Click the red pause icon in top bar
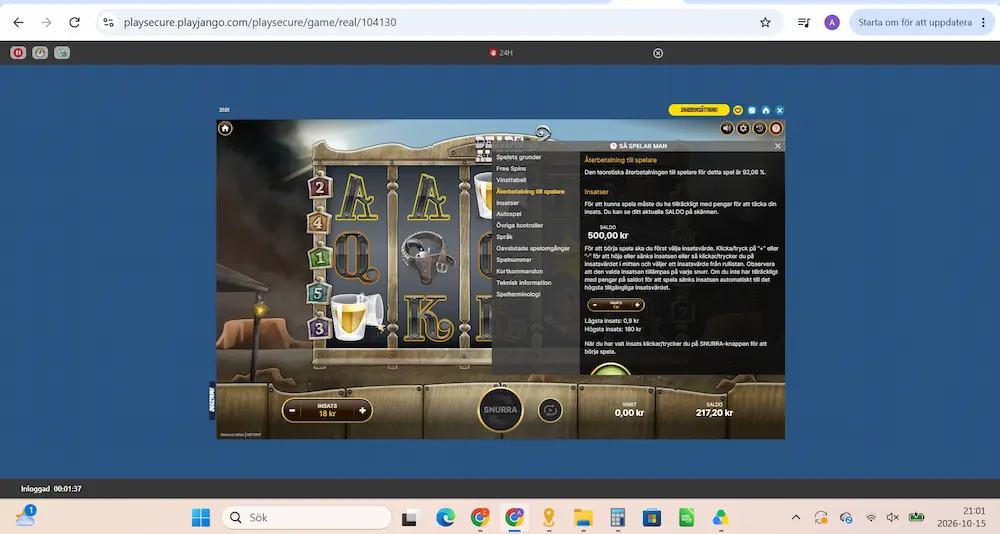 tap(18, 53)
